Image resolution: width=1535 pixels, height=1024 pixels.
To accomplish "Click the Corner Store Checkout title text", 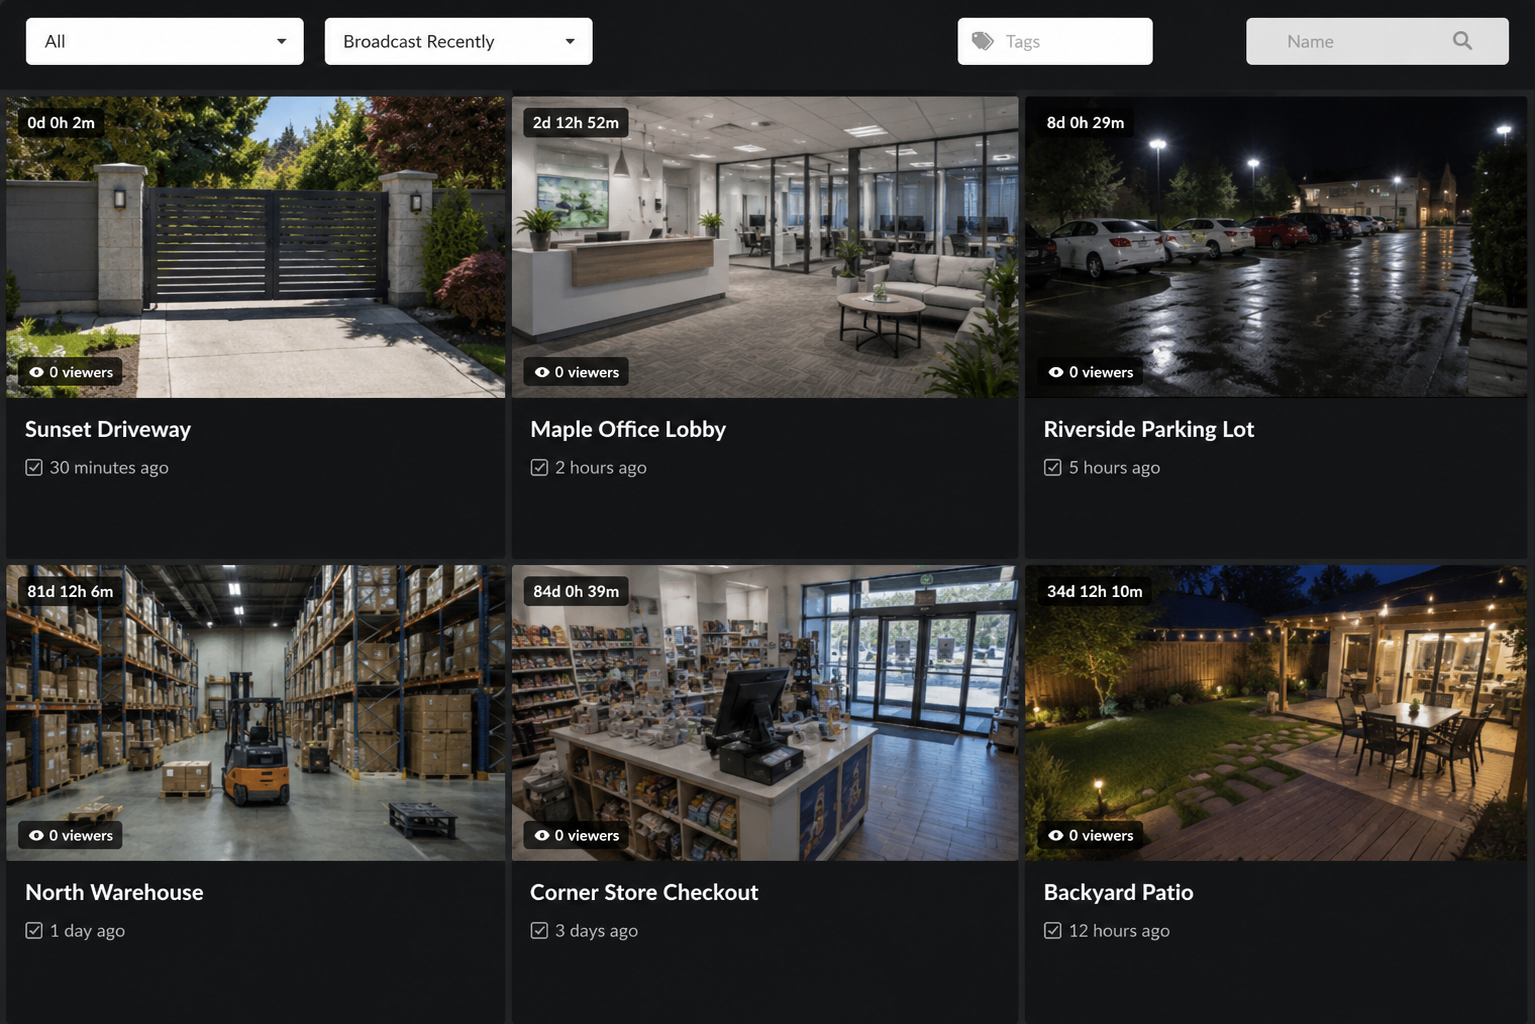I will point(644,892).
